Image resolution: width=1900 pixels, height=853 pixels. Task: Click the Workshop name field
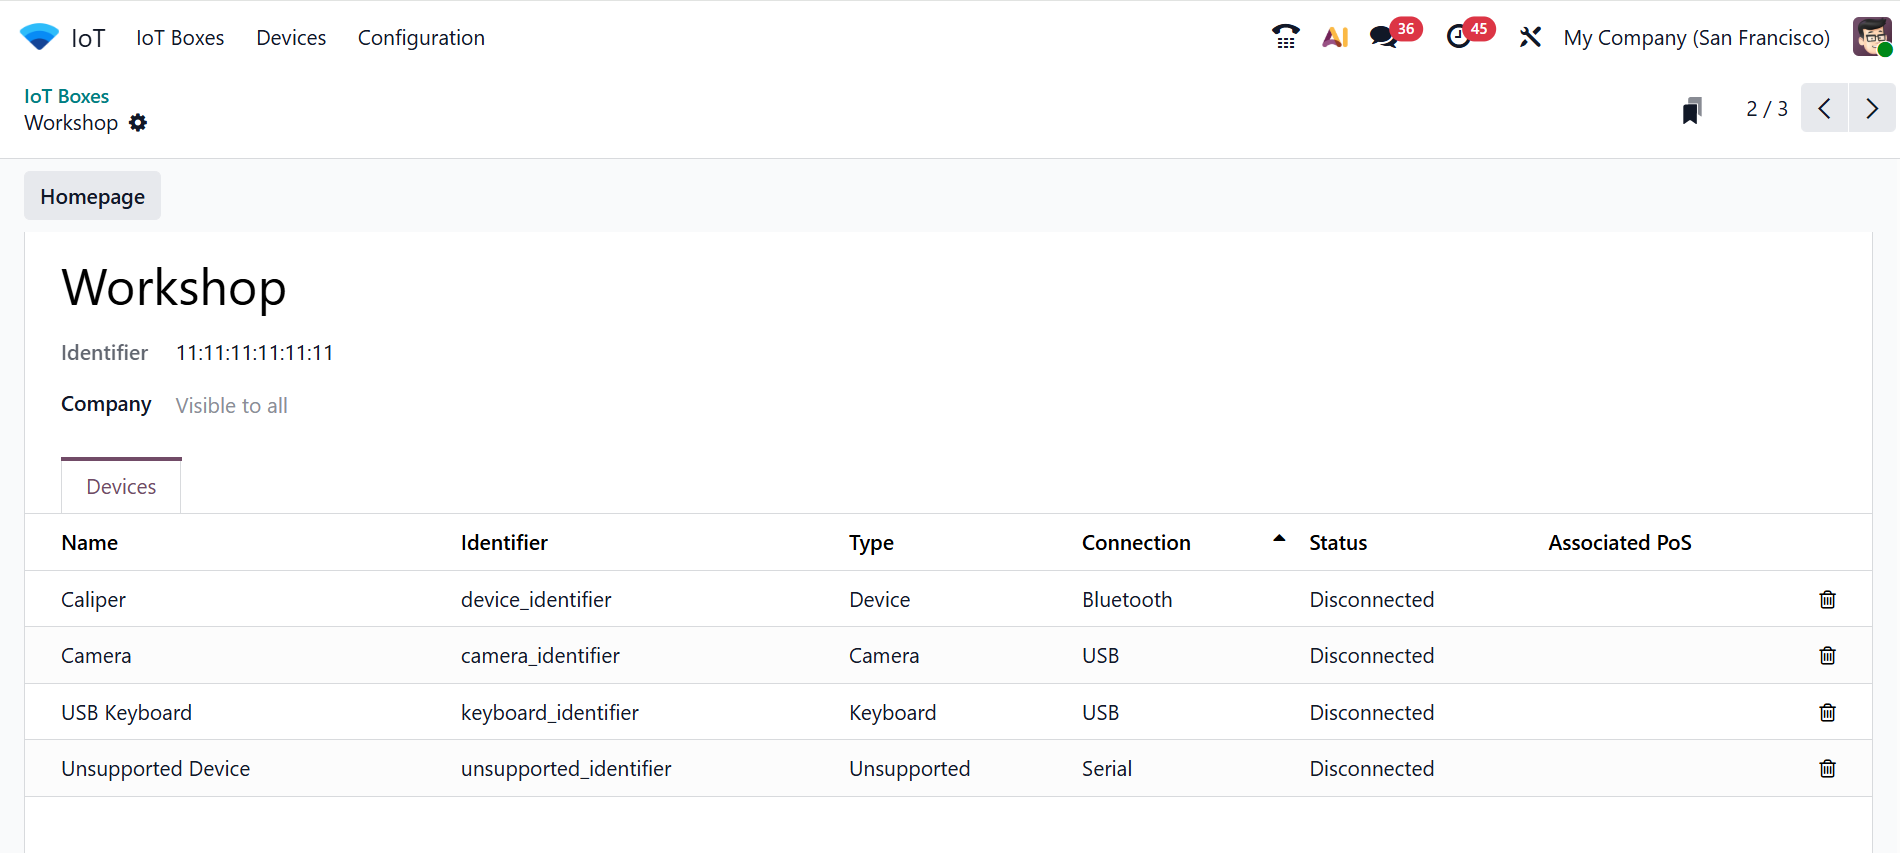[174, 287]
